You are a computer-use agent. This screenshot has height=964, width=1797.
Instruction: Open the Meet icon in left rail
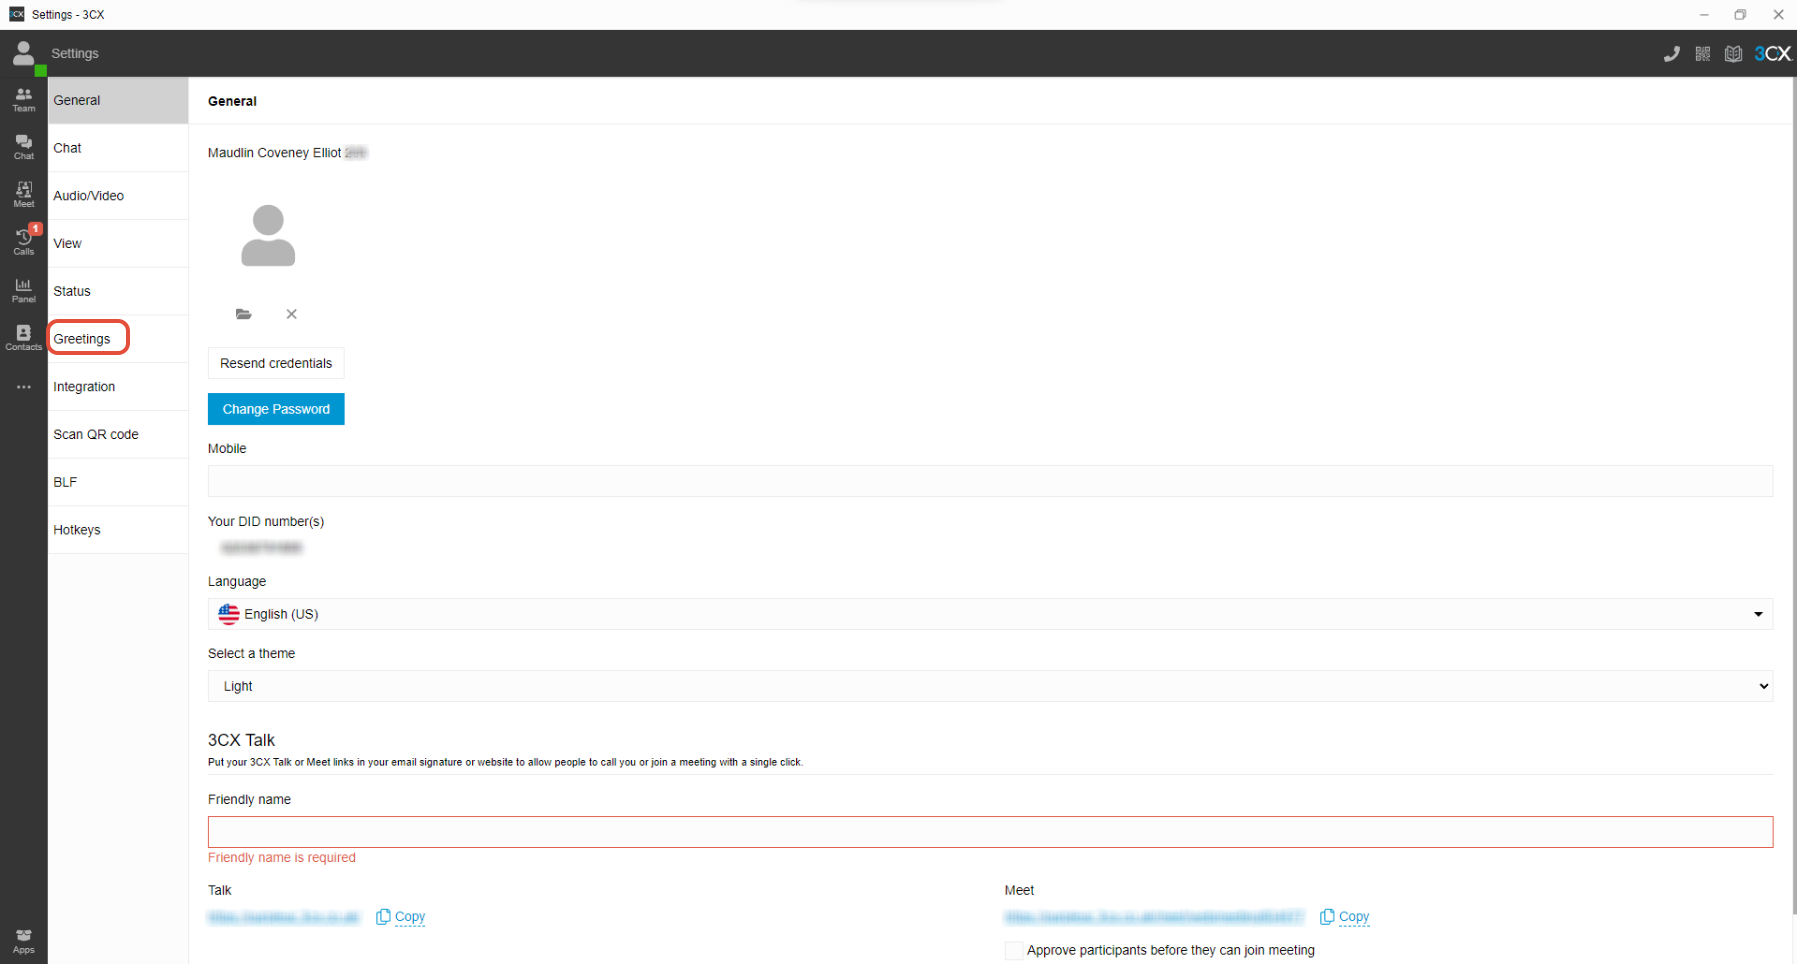24,194
